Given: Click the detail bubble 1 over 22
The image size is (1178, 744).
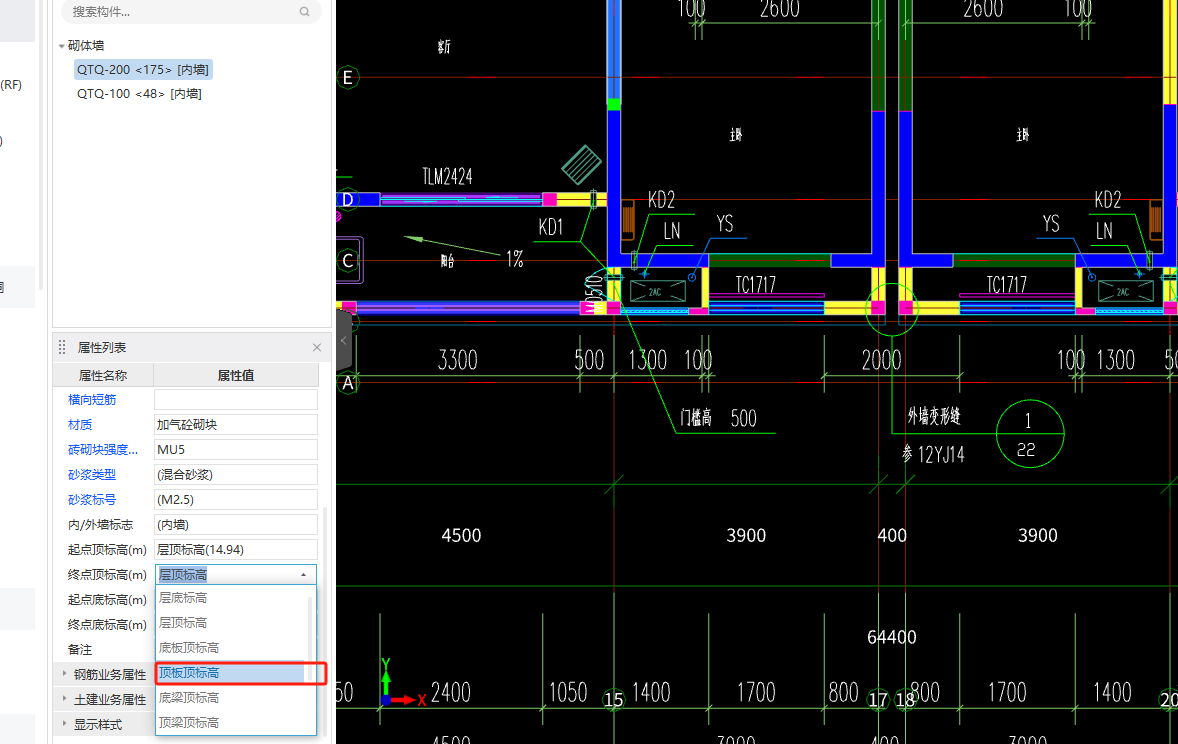Looking at the screenshot, I should [x=1030, y=434].
